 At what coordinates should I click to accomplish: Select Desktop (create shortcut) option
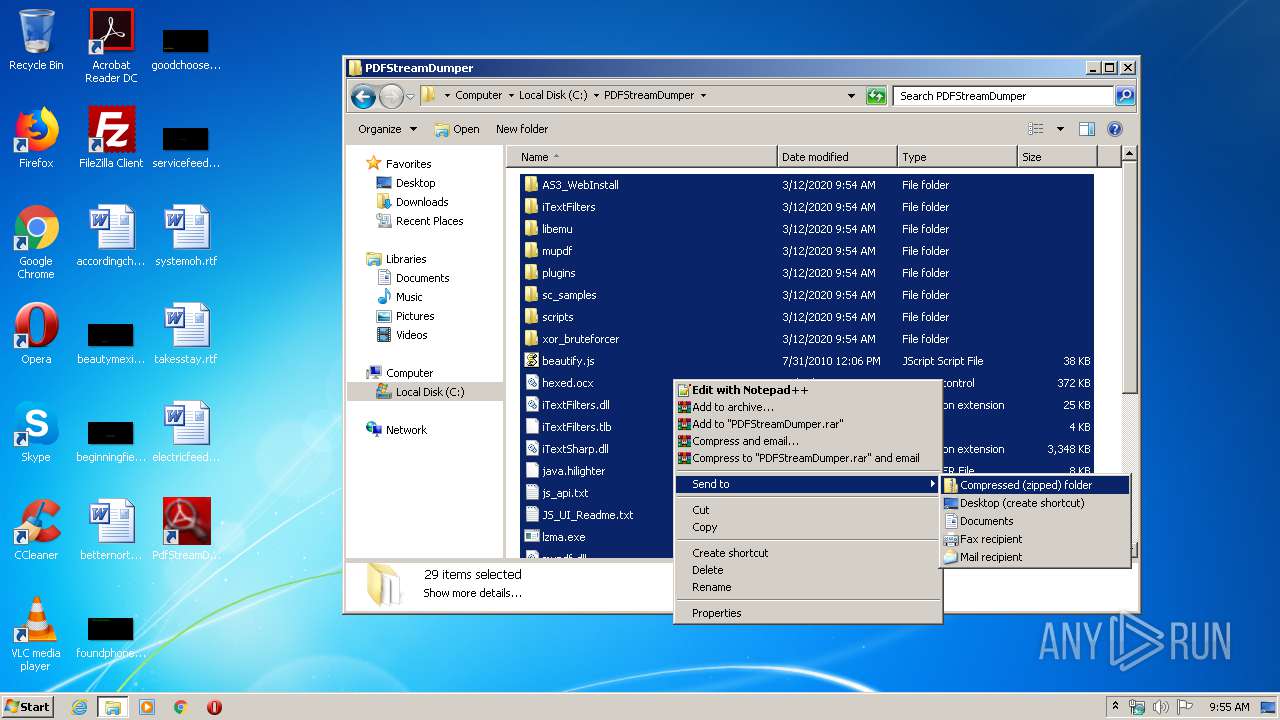tap(1035, 503)
